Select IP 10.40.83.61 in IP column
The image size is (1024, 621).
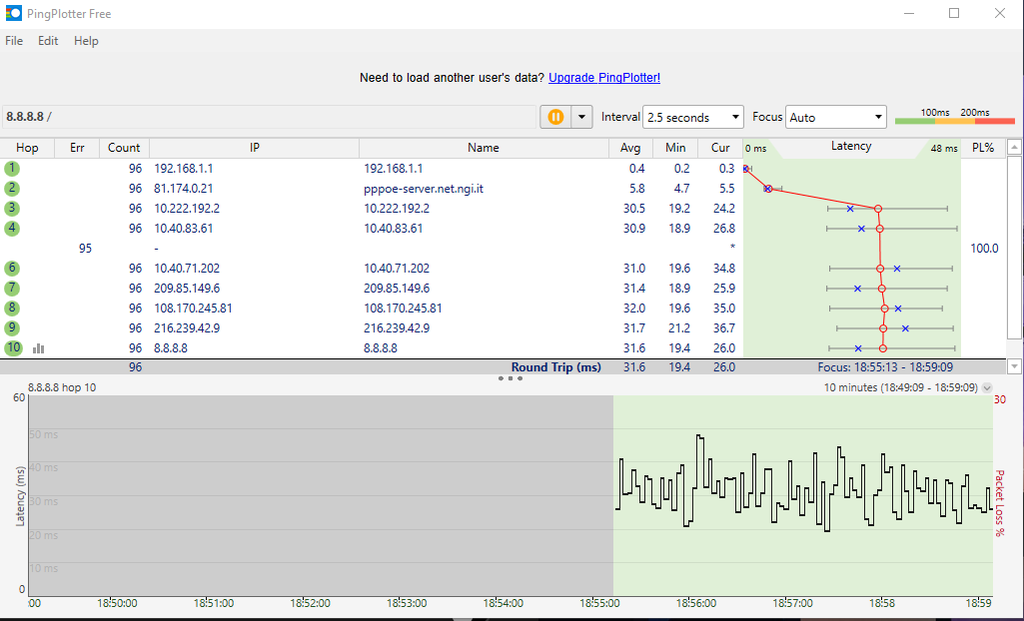click(x=184, y=229)
